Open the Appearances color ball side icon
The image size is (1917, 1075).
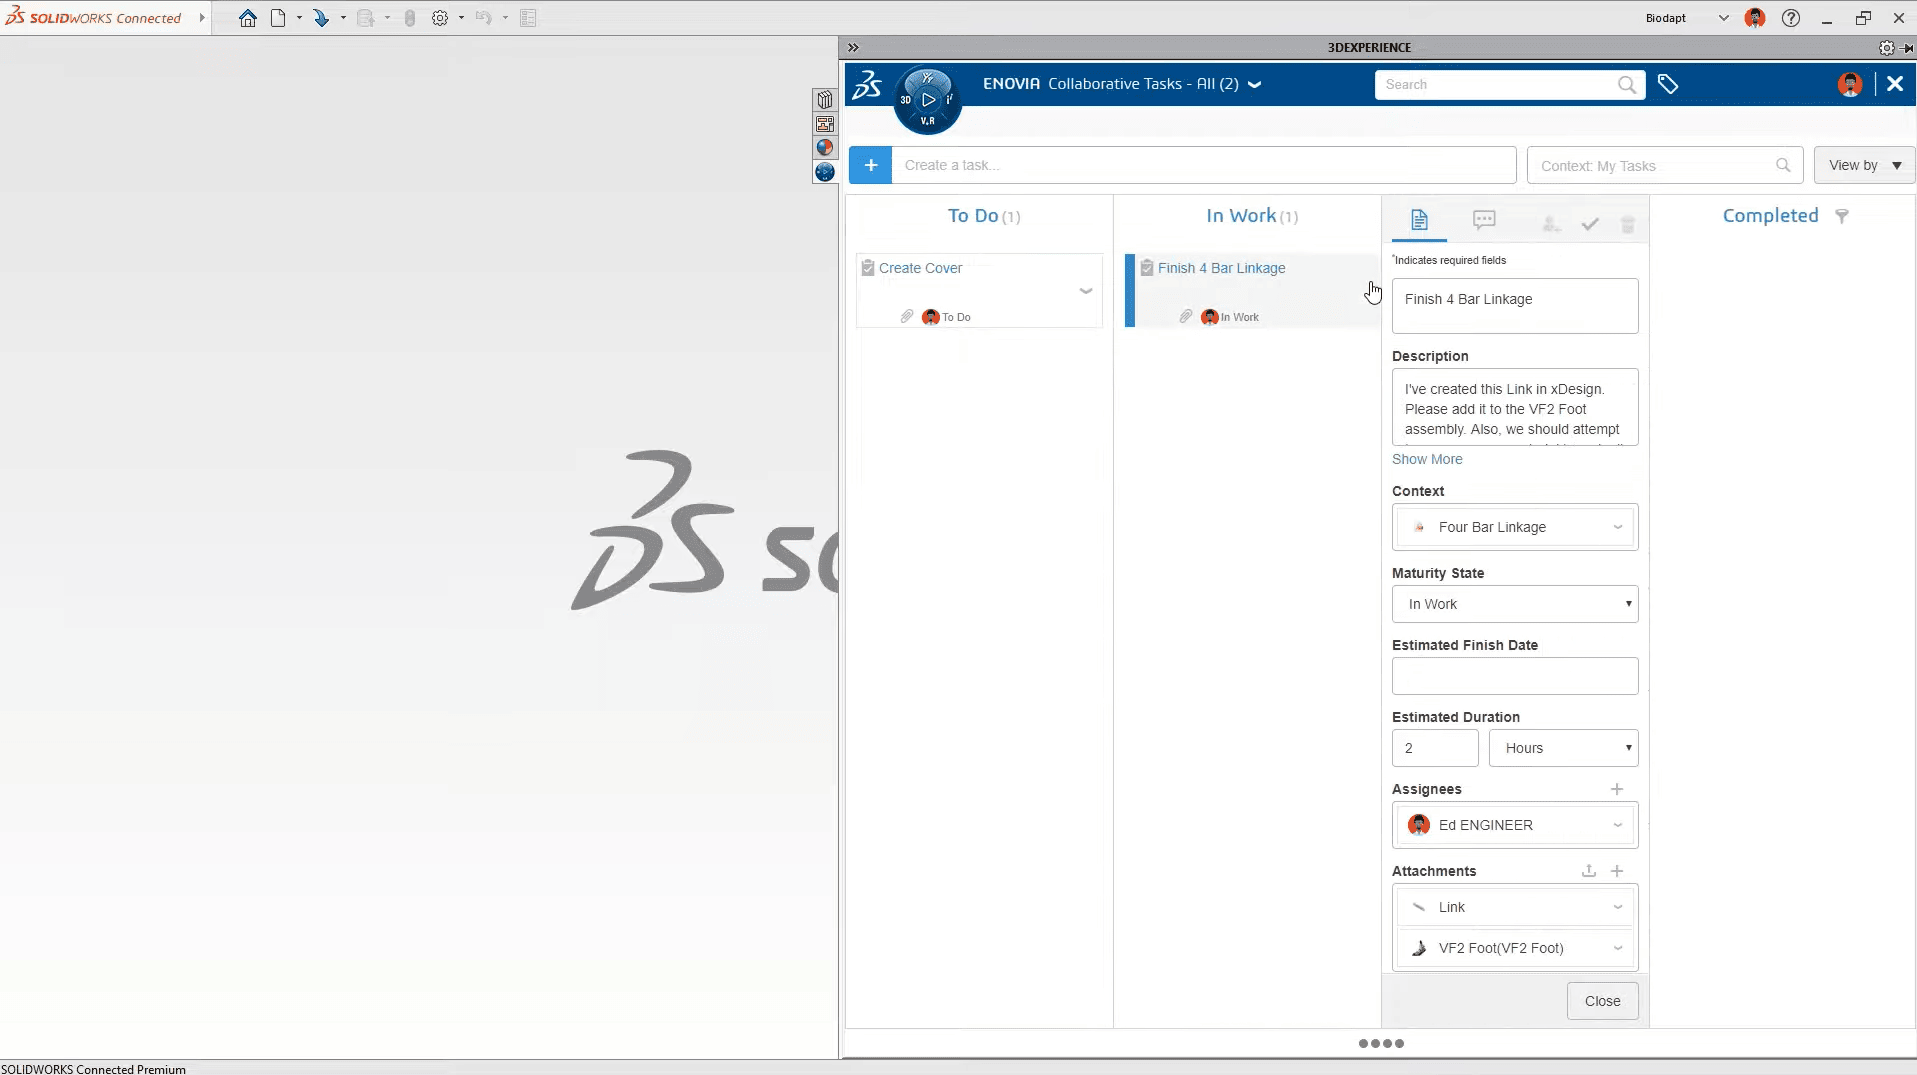(825, 148)
